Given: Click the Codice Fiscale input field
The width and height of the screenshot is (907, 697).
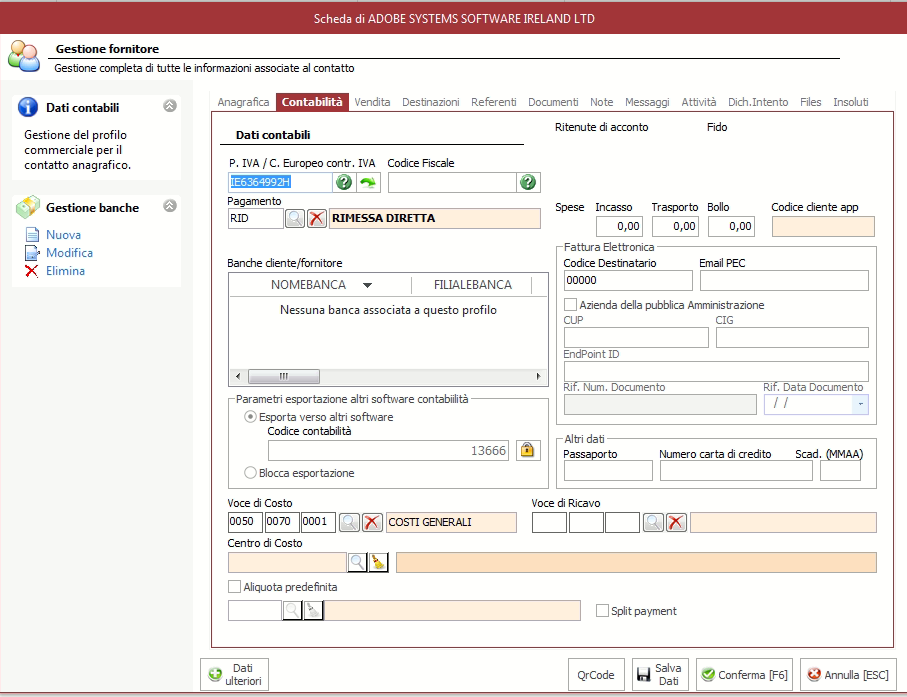Looking at the screenshot, I should click(x=452, y=183).
